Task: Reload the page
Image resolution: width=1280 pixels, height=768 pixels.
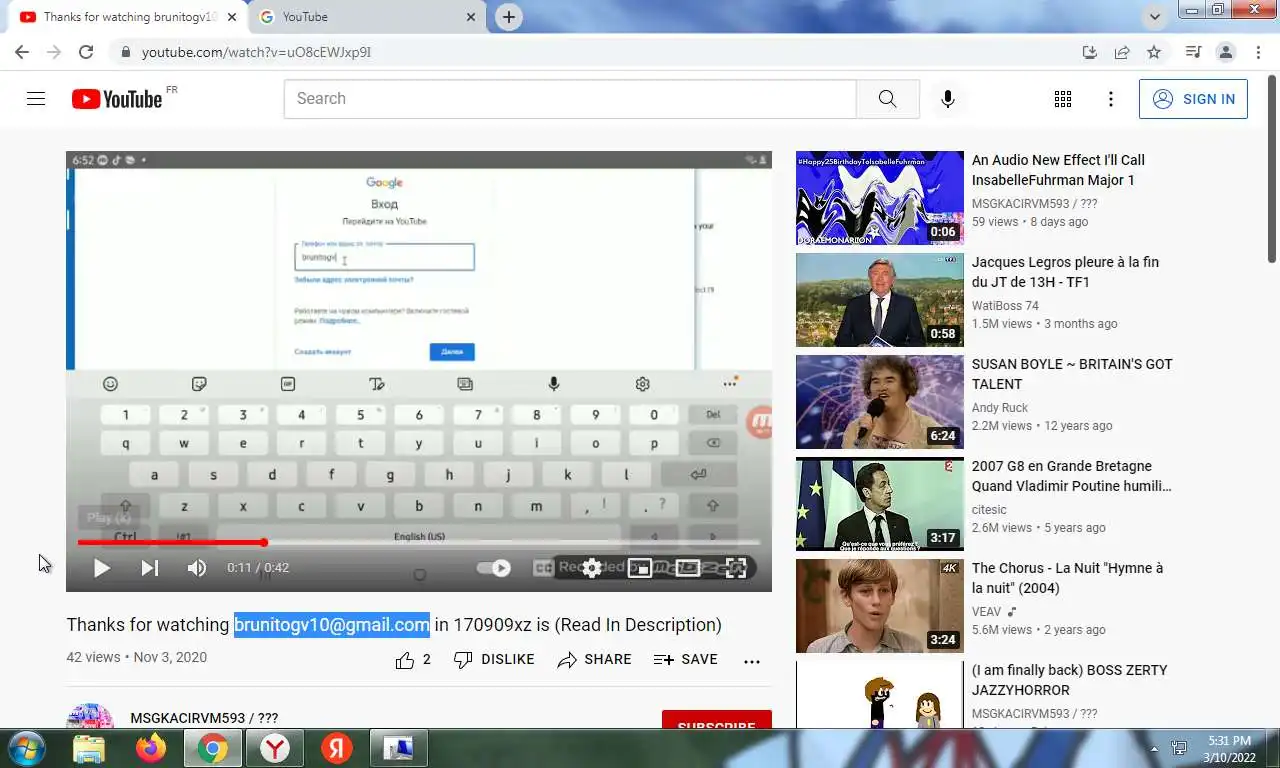Action: (86, 52)
